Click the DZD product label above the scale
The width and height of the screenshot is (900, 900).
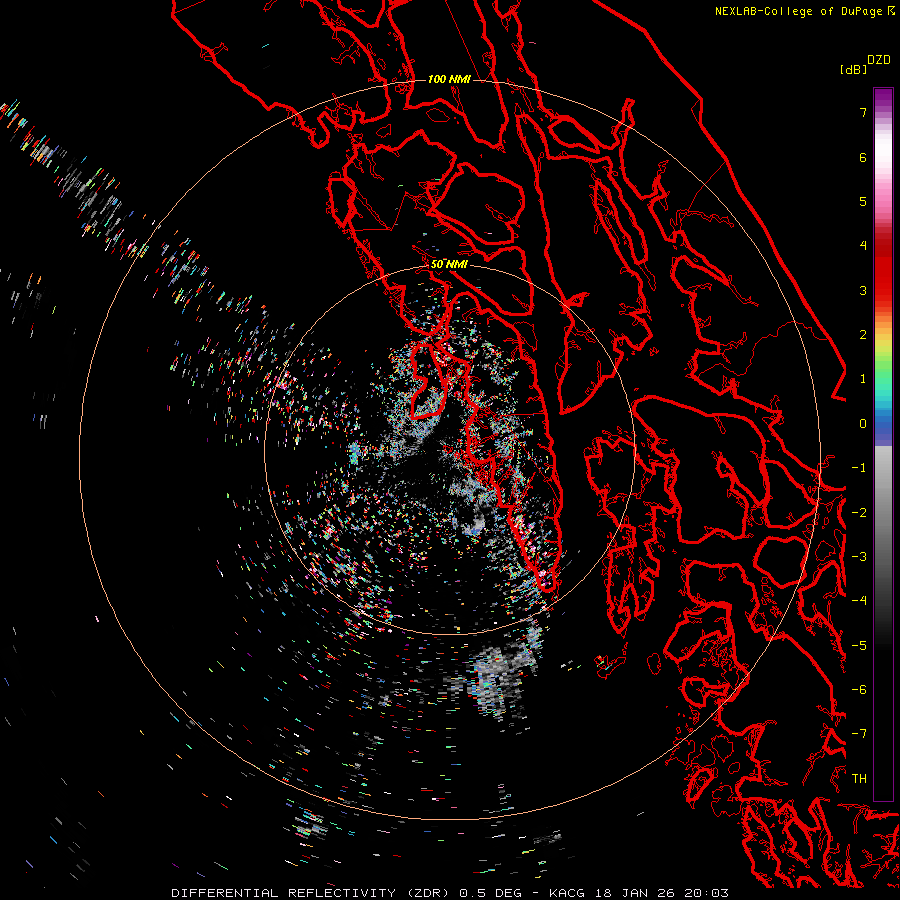pyautogui.click(x=879, y=60)
